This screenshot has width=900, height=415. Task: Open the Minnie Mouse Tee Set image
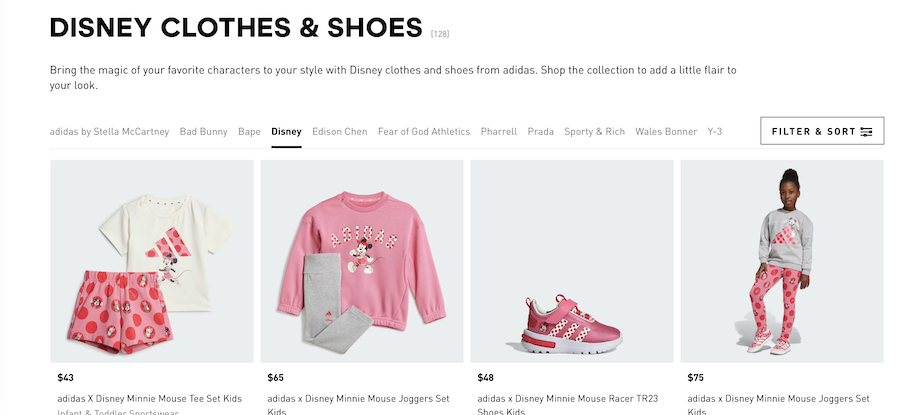coord(151,260)
